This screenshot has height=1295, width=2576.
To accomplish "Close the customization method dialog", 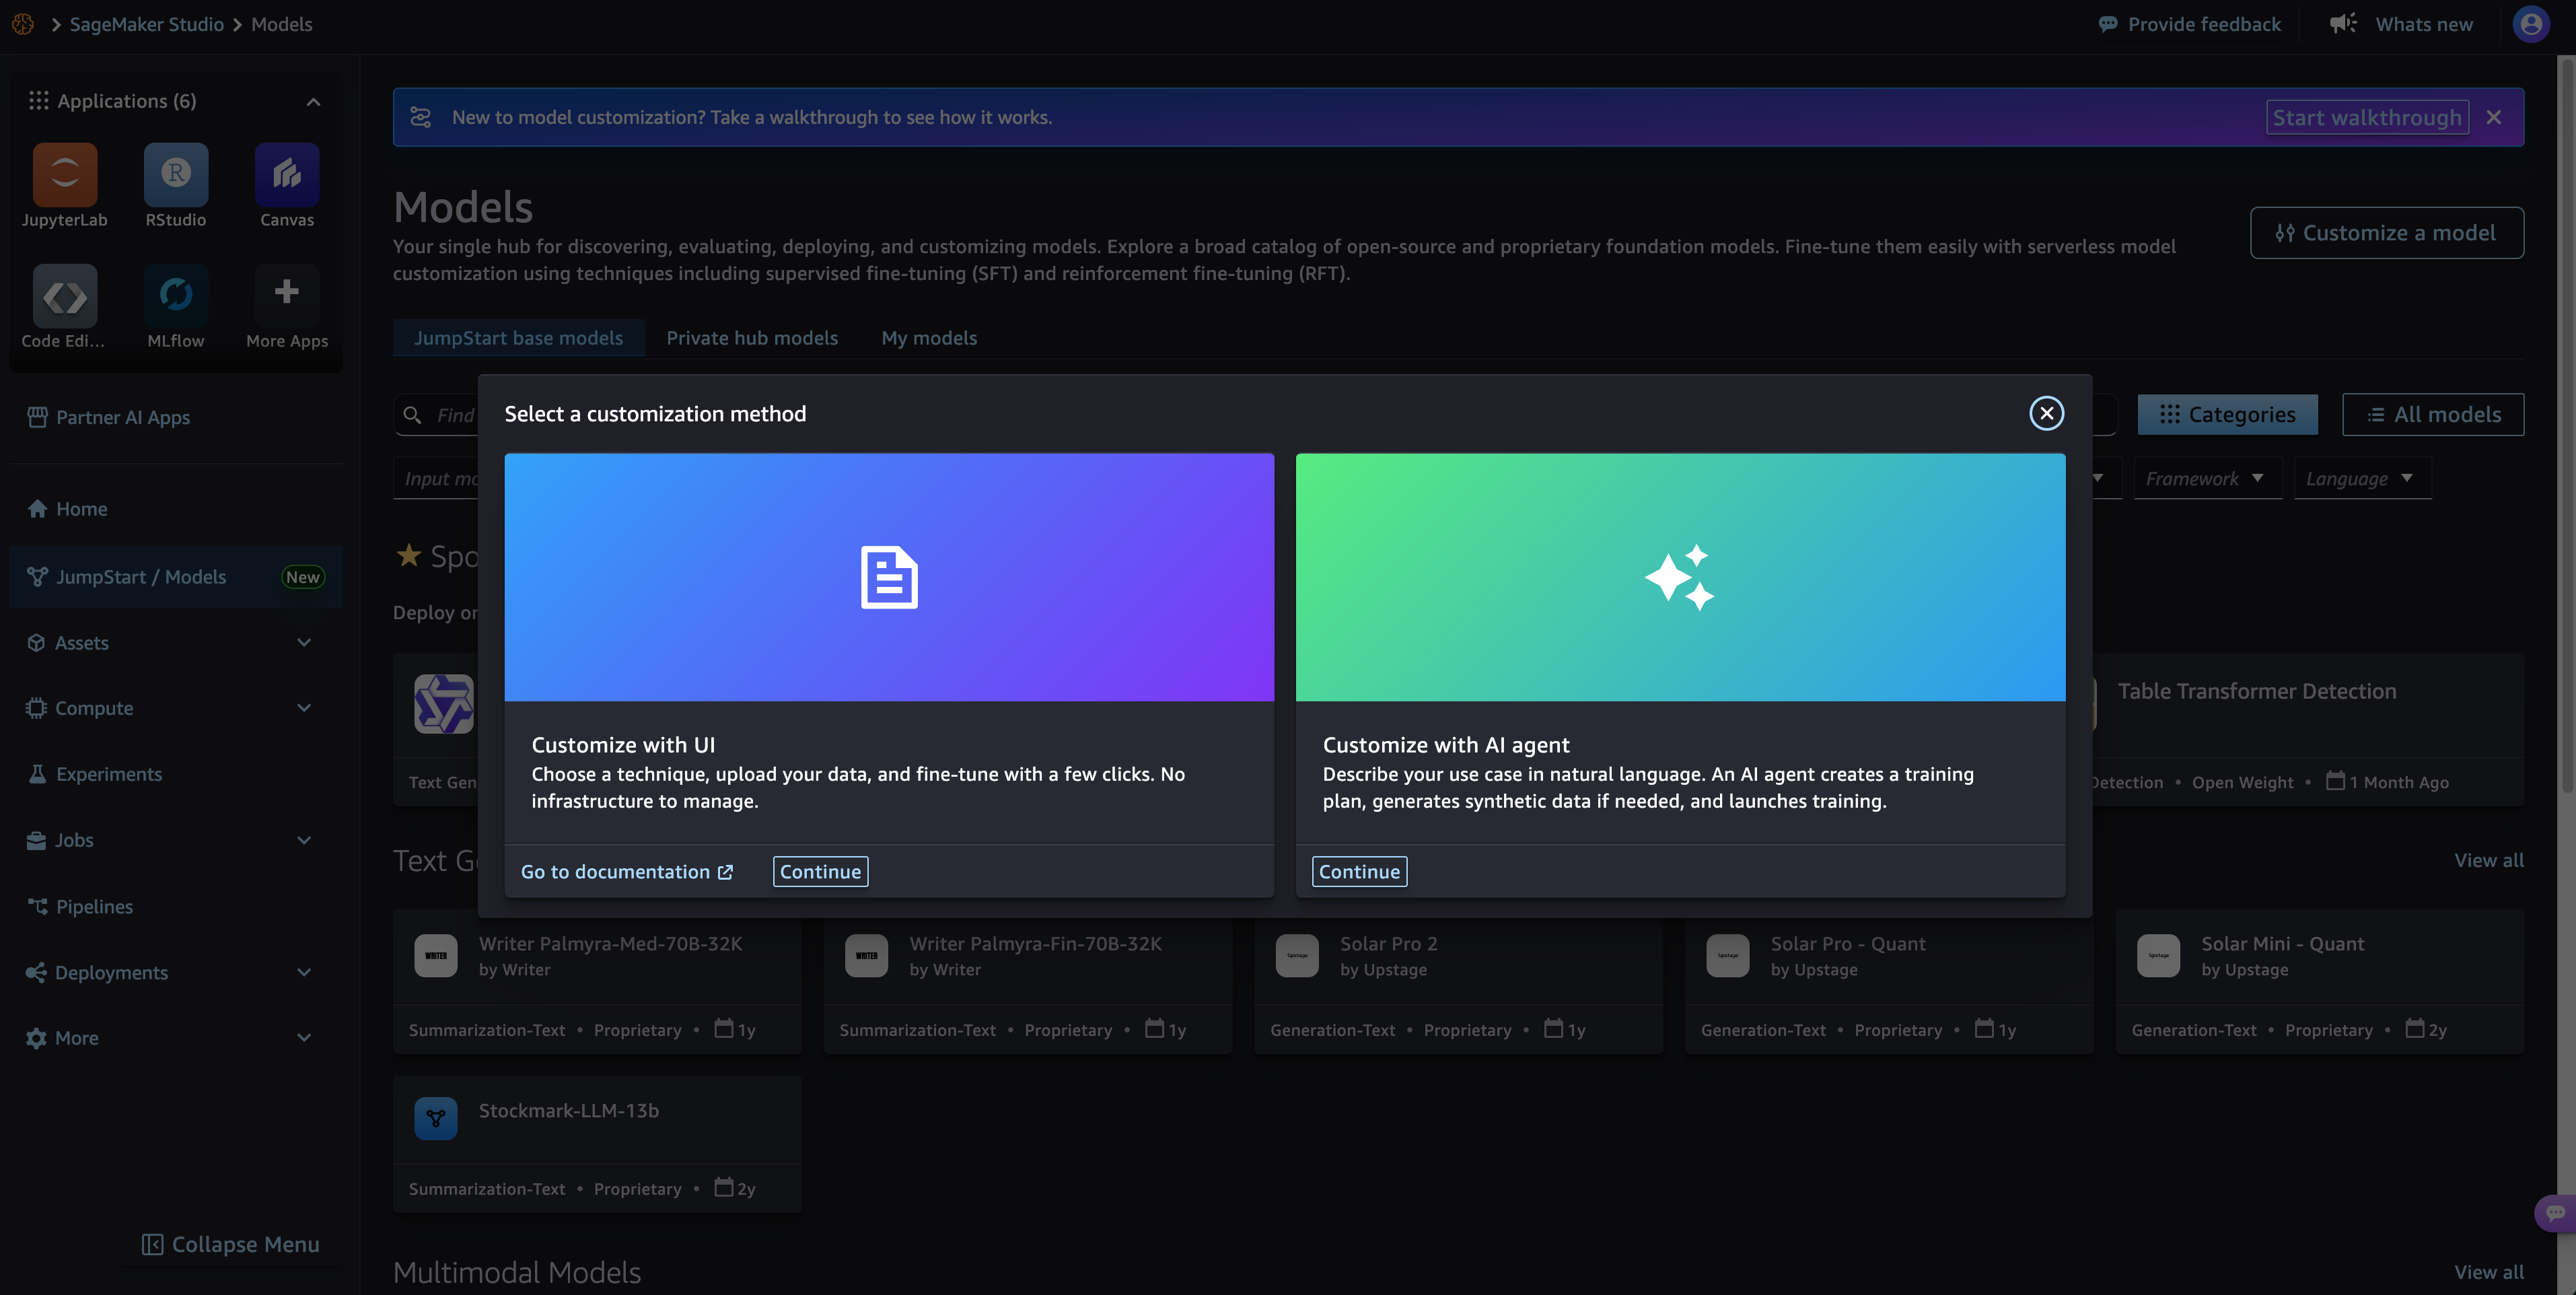I will 2046,413.
